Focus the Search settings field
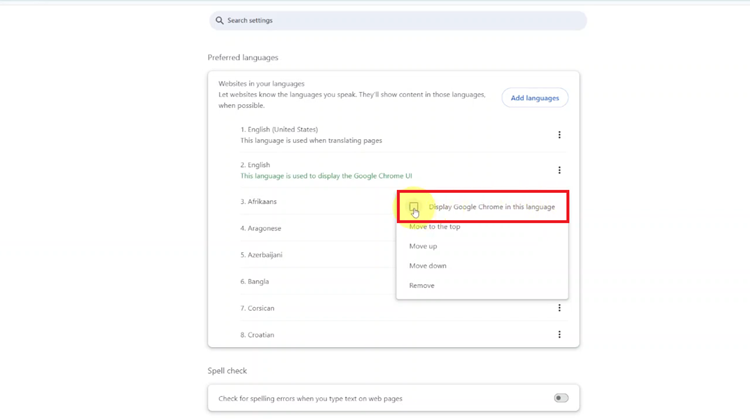The height and width of the screenshot is (420, 750). 398,21
